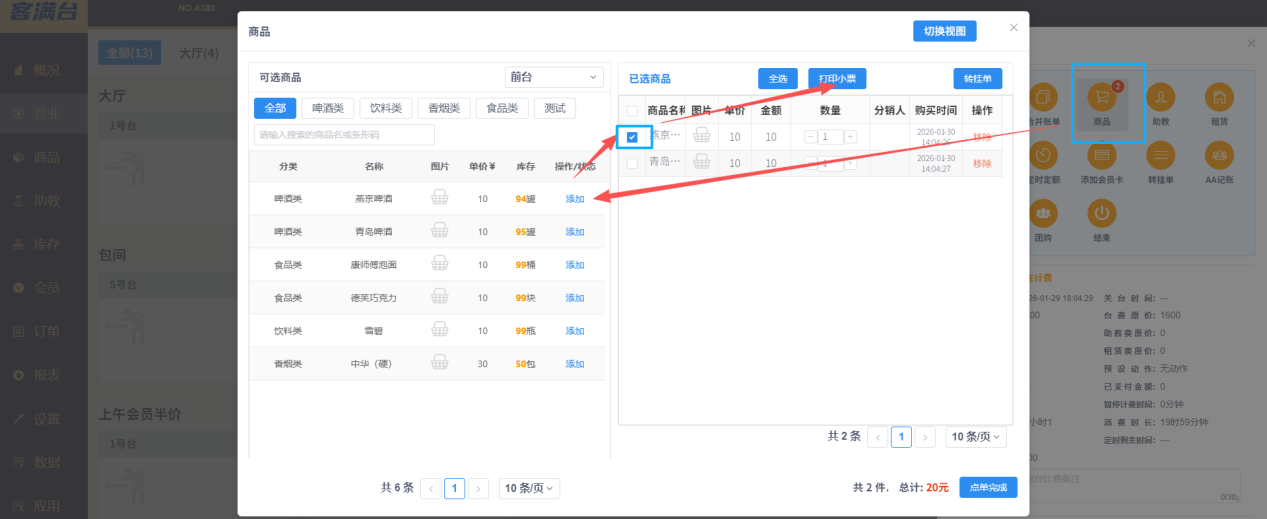Select the 饮料类 category tab
The image size is (1267, 519).
pyautogui.click(x=386, y=108)
